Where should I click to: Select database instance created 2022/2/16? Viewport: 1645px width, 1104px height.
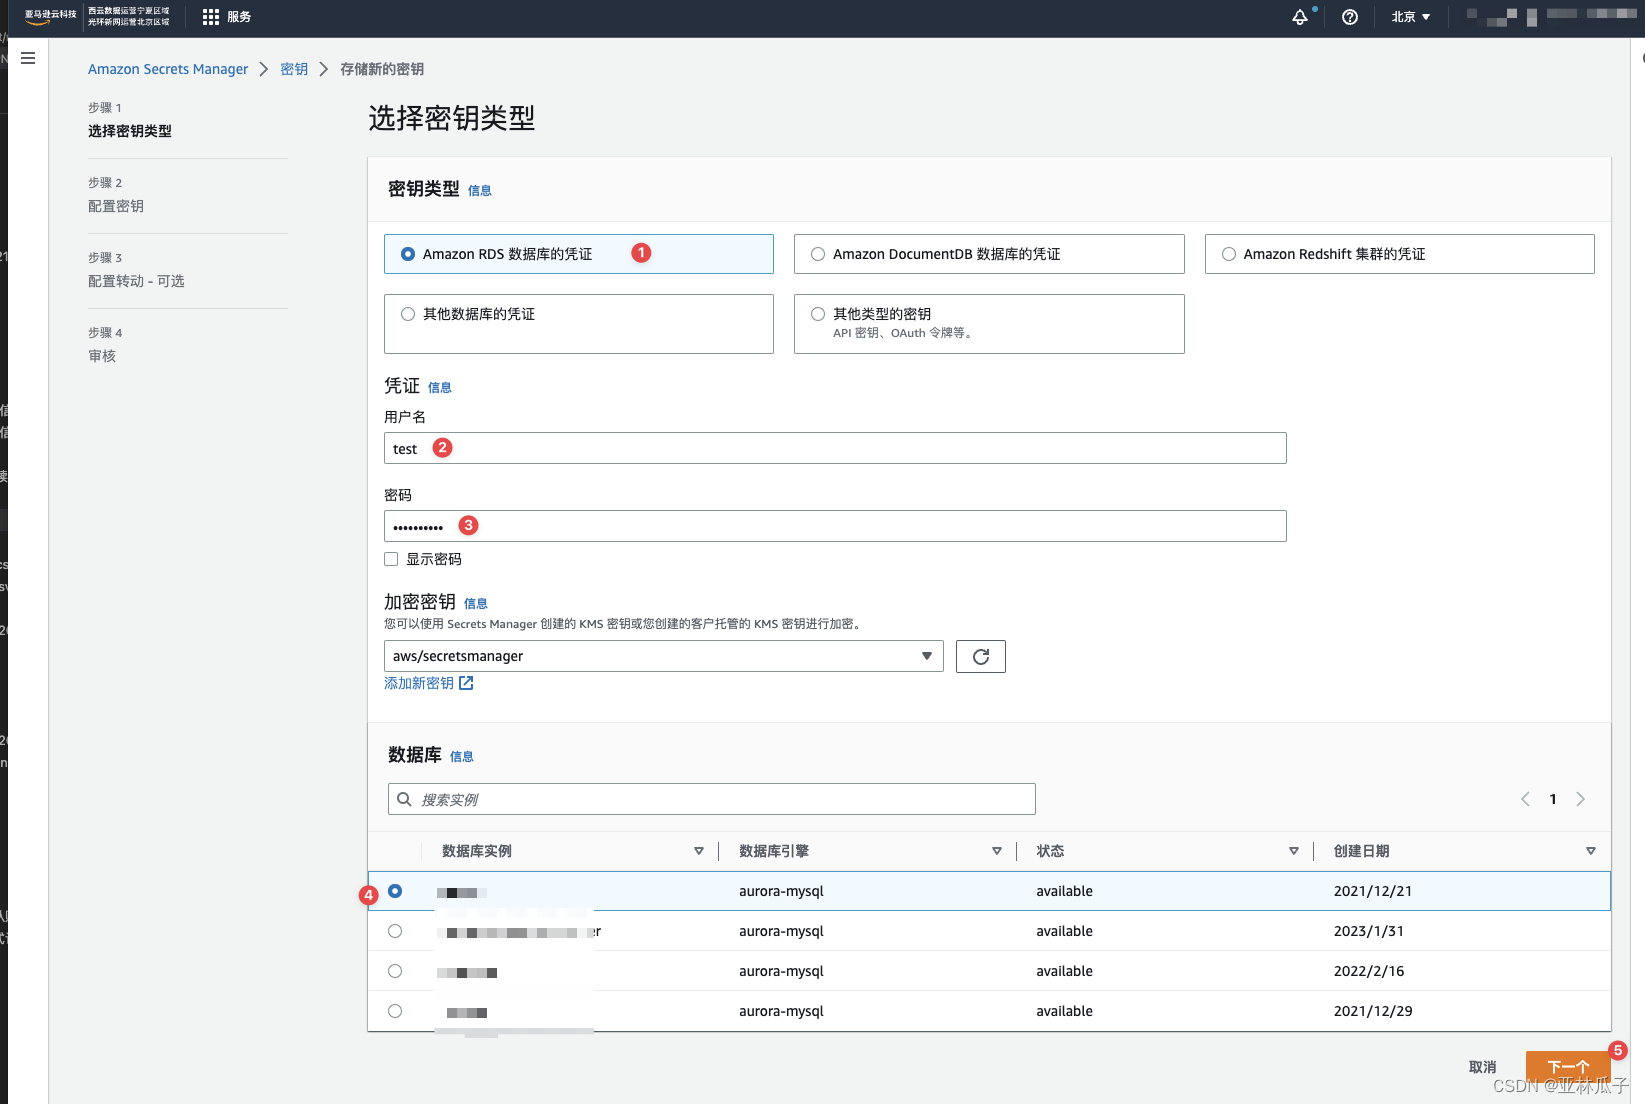click(395, 971)
